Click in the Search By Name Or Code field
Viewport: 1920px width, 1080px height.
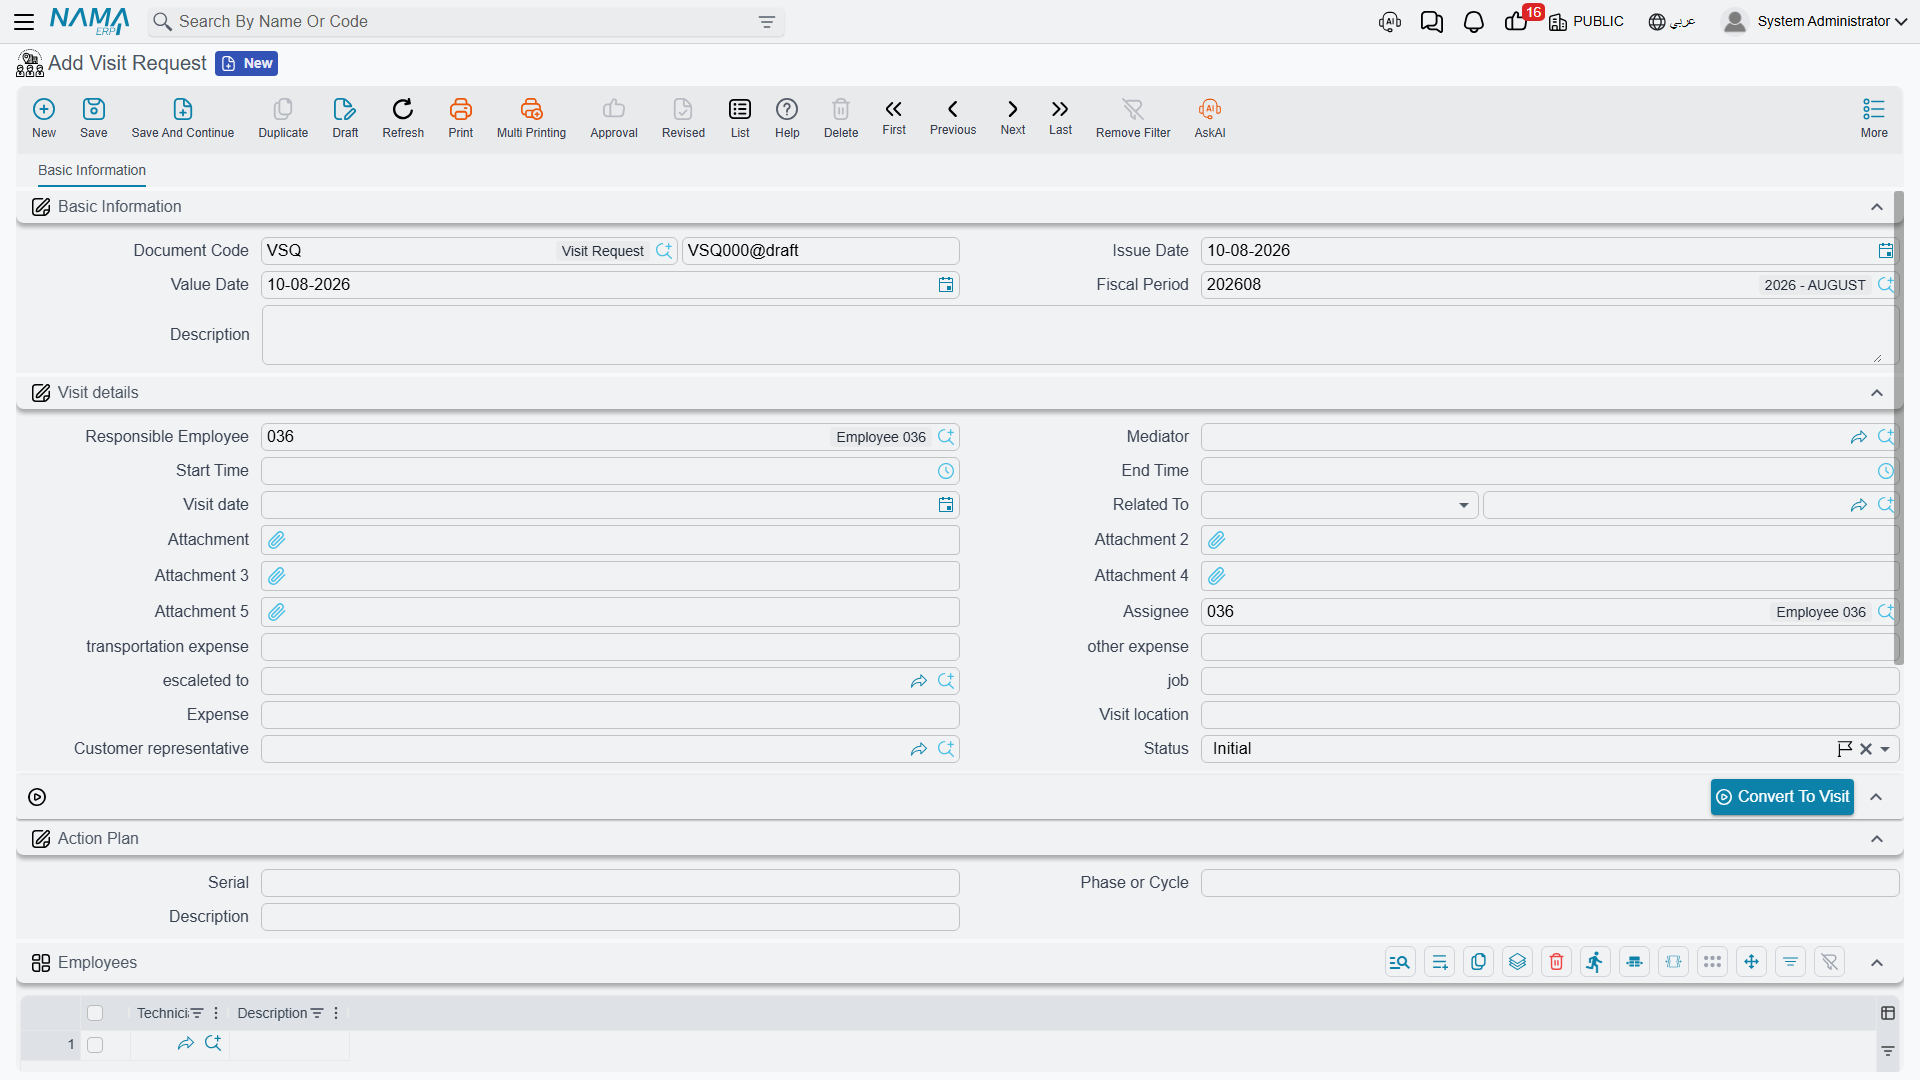[465, 22]
